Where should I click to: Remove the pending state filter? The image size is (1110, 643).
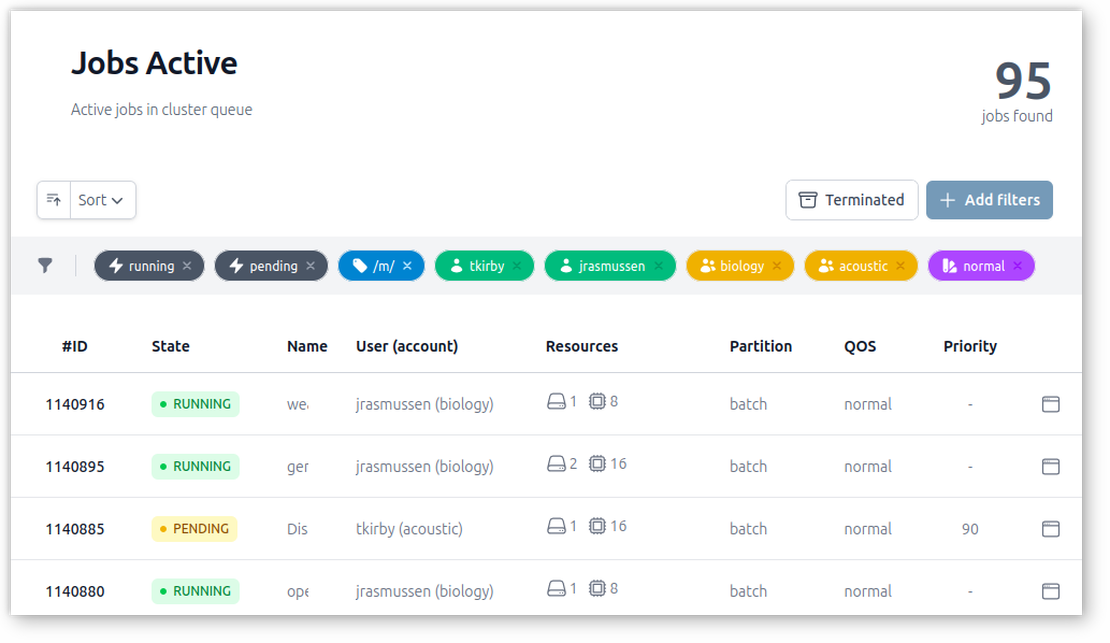coord(310,266)
